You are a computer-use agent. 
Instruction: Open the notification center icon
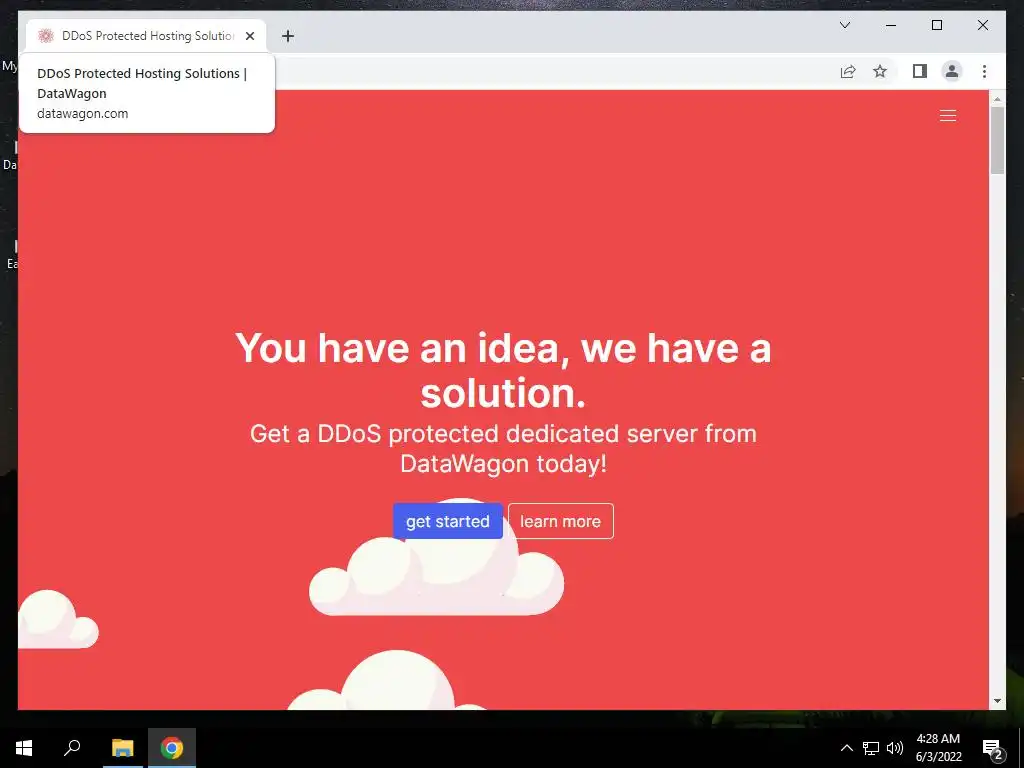(993, 749)
